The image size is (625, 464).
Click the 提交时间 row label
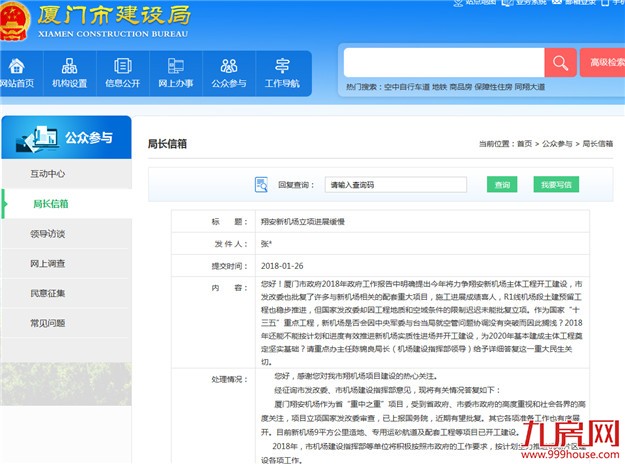click(x=229, y=266)
